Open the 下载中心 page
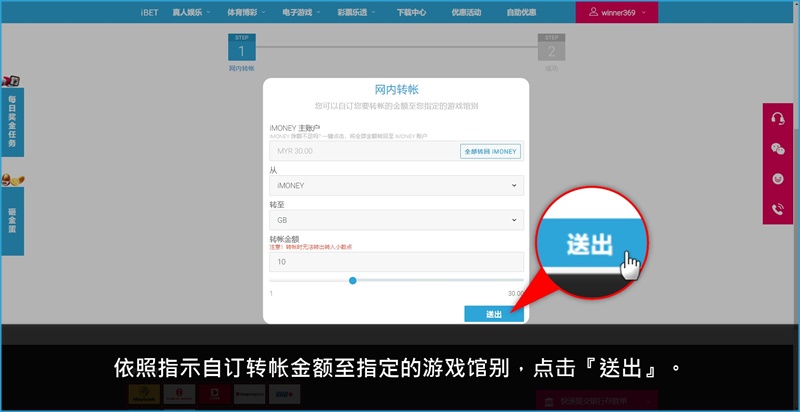The width and height of the screenshot is (800, 412). 411,12
